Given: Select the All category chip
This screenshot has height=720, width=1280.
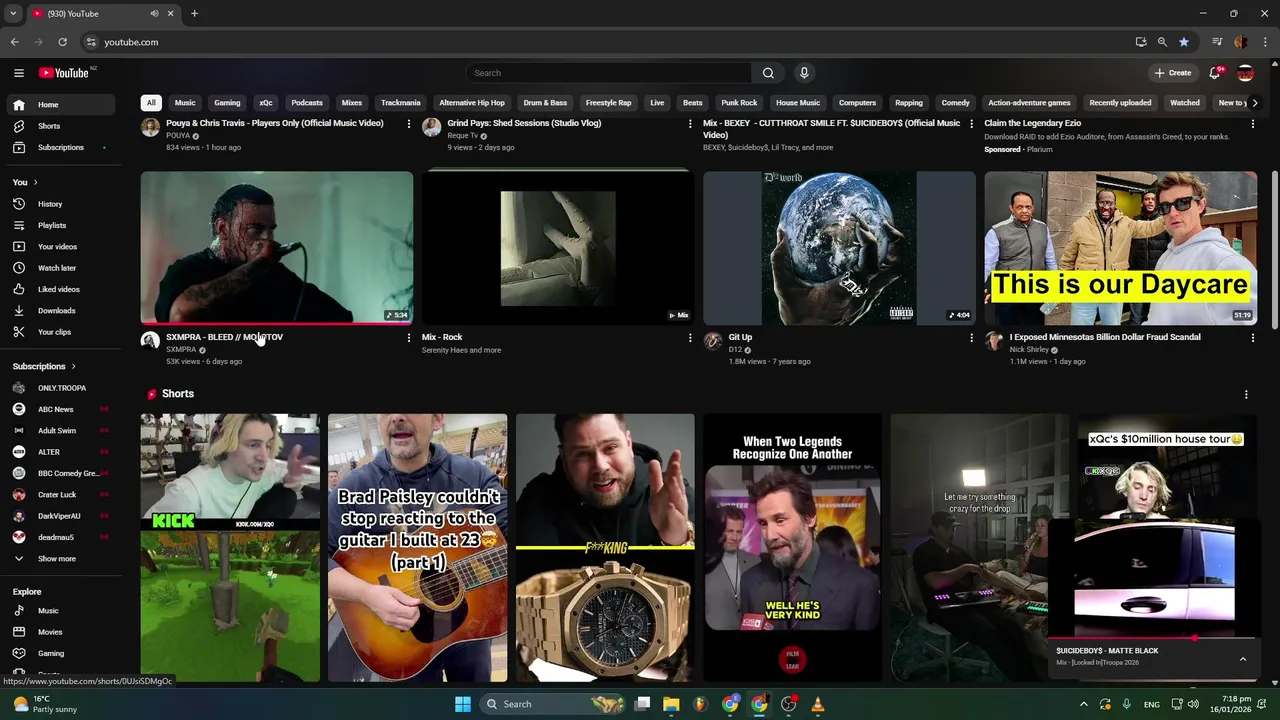Looking at the screenshot, I should pos(151,103).
